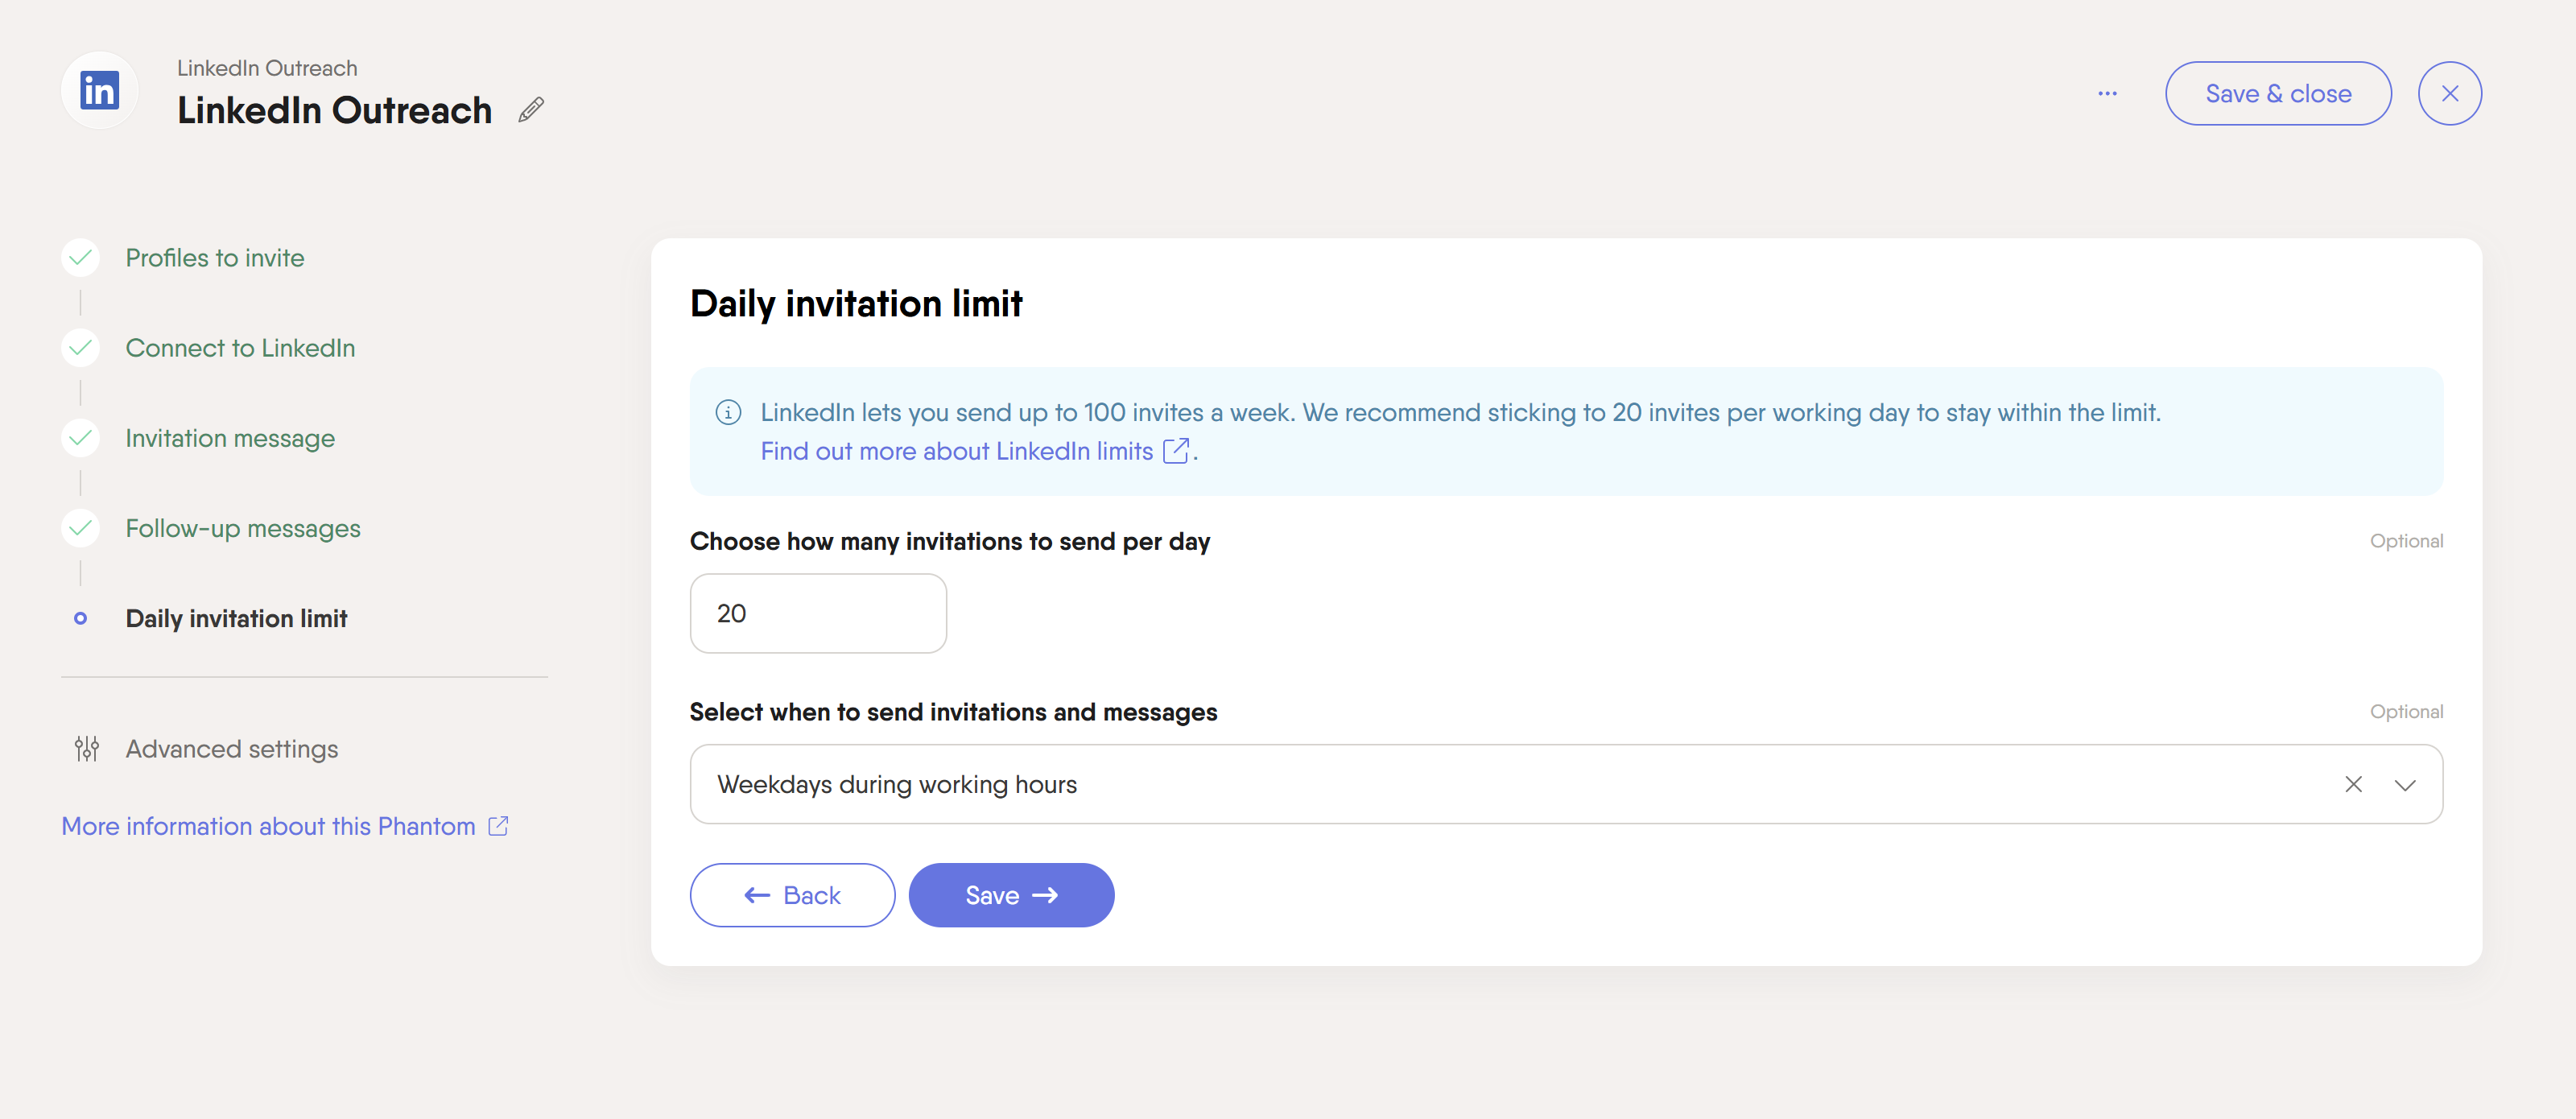Click the Save & close button
2576x1119 pixels.
(2277, 93)
